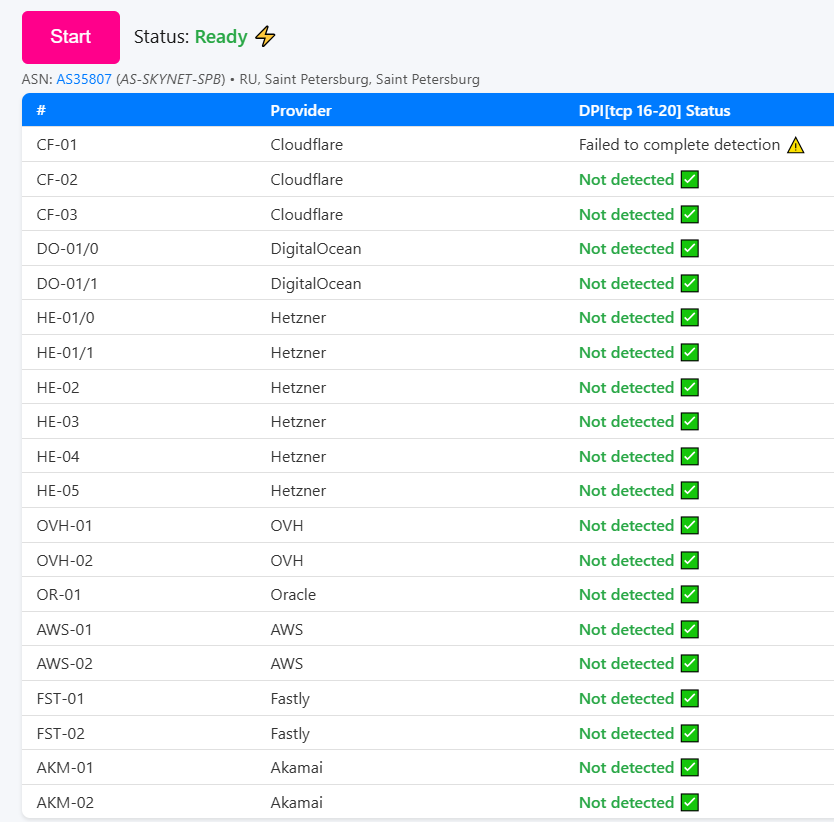Click 'RU, Saint Petersburg, Saint Petersburg' location text
The width and height of the screenshot is (834, 822).
360,79
